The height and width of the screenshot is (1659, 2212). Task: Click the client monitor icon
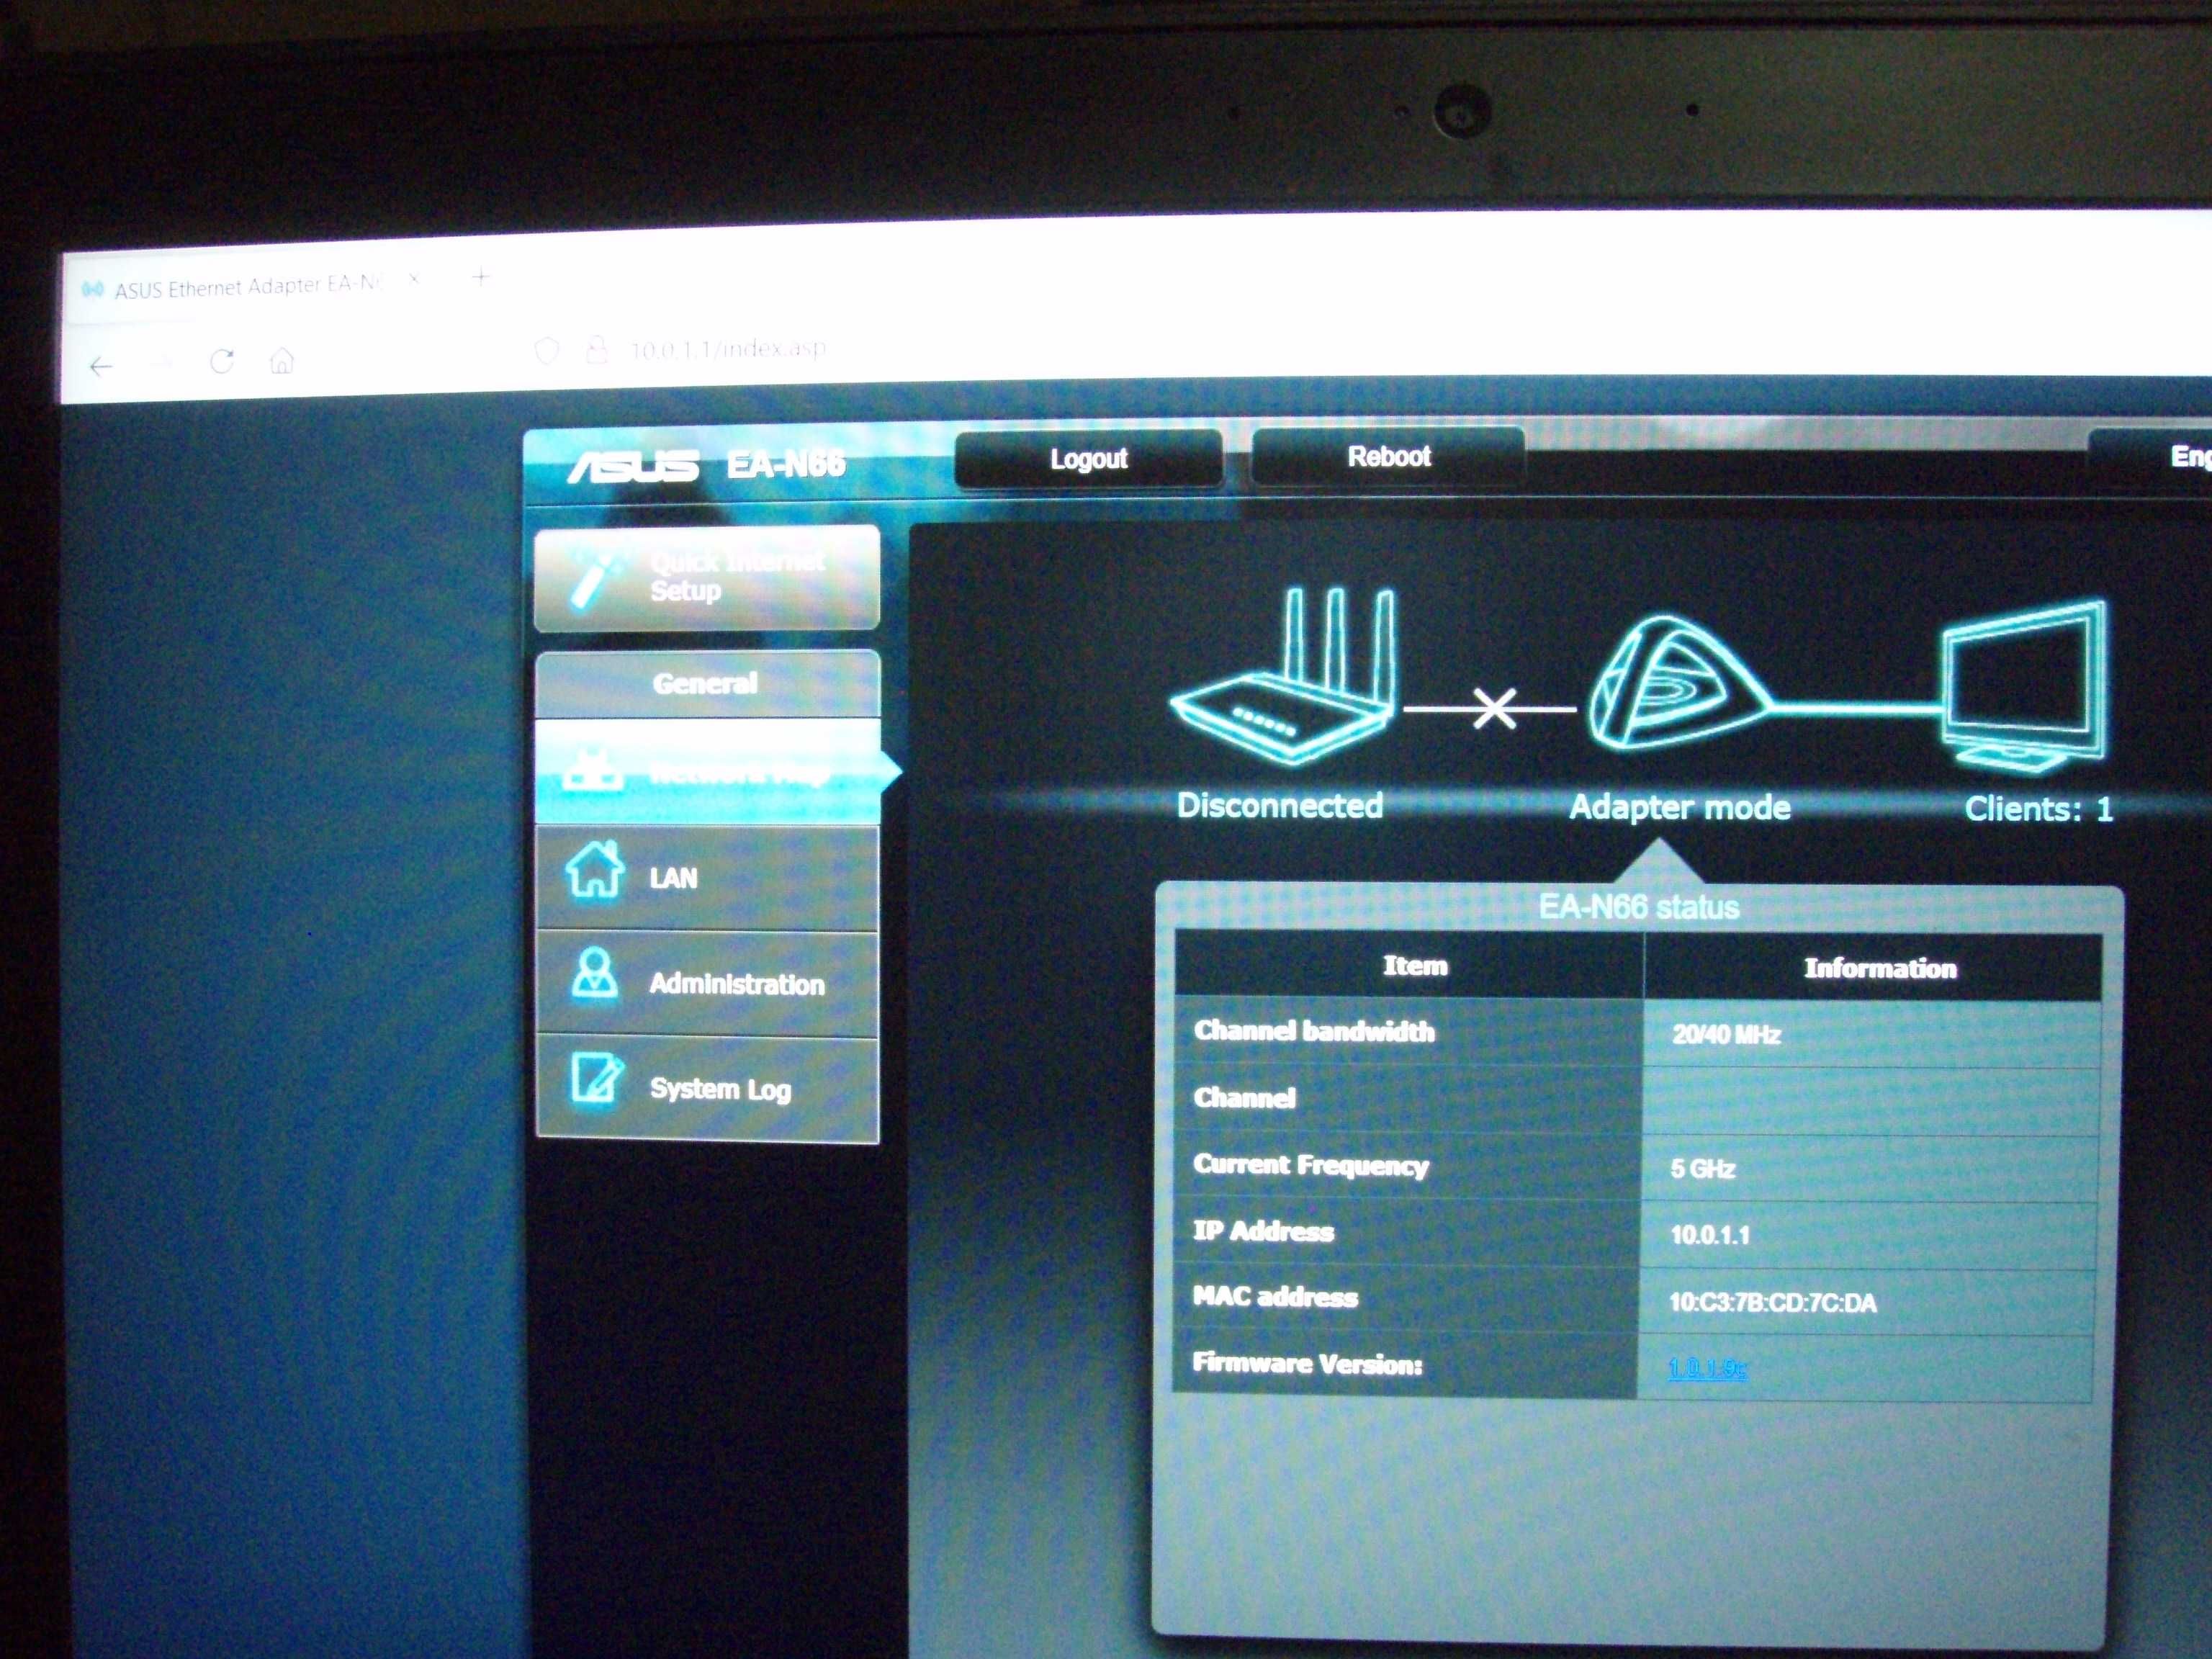point(2025,686)
